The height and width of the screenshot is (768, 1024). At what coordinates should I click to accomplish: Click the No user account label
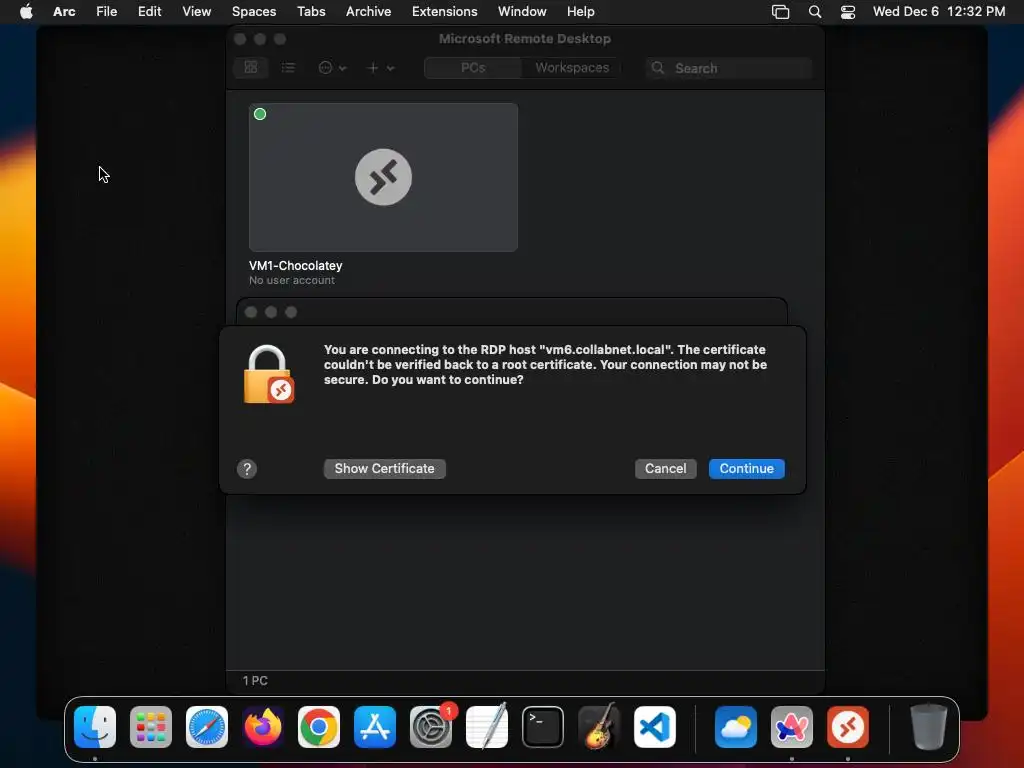pos(292,280)
